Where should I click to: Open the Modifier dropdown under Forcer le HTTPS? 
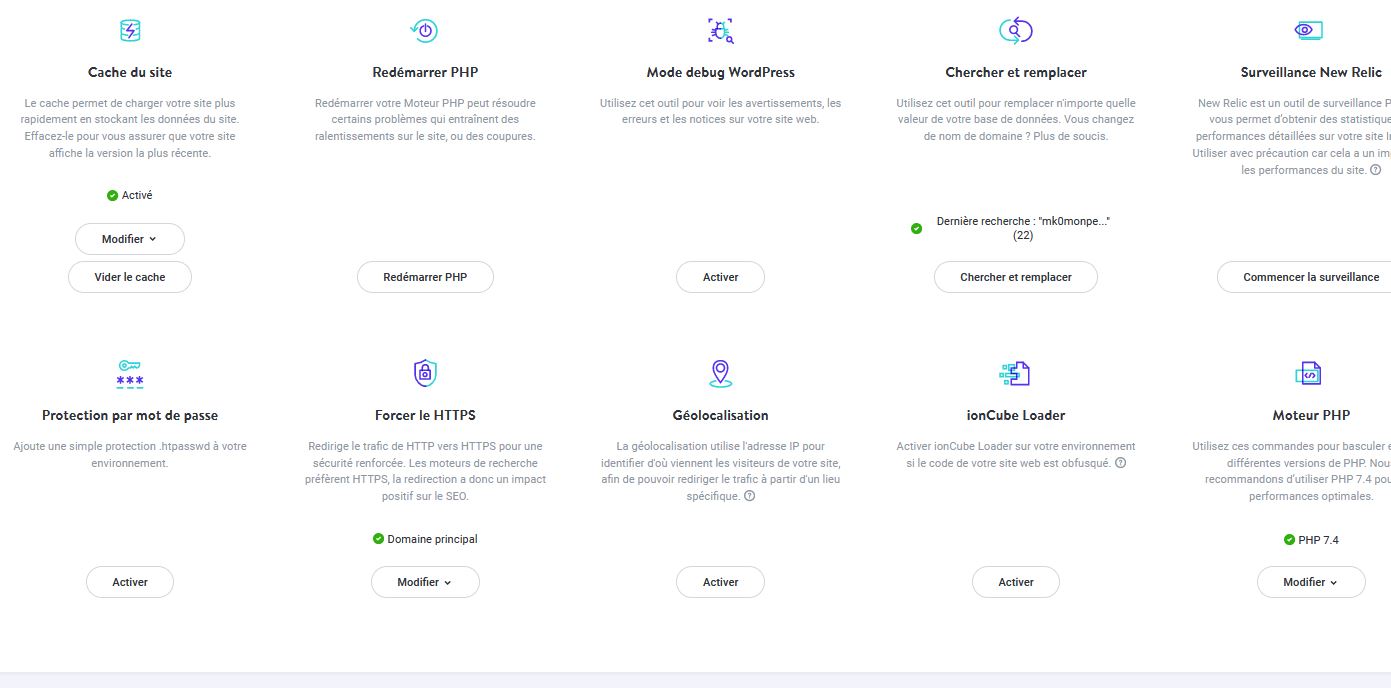coord(425,582)
